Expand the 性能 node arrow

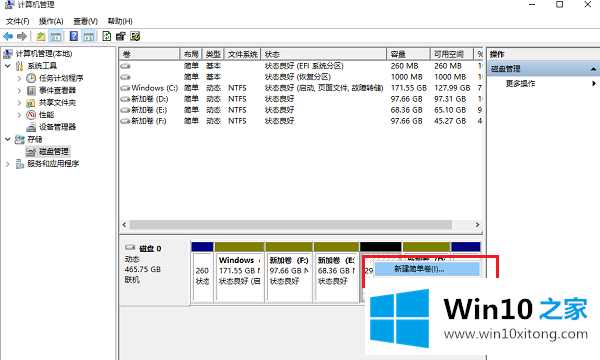[x=19, y=115]
